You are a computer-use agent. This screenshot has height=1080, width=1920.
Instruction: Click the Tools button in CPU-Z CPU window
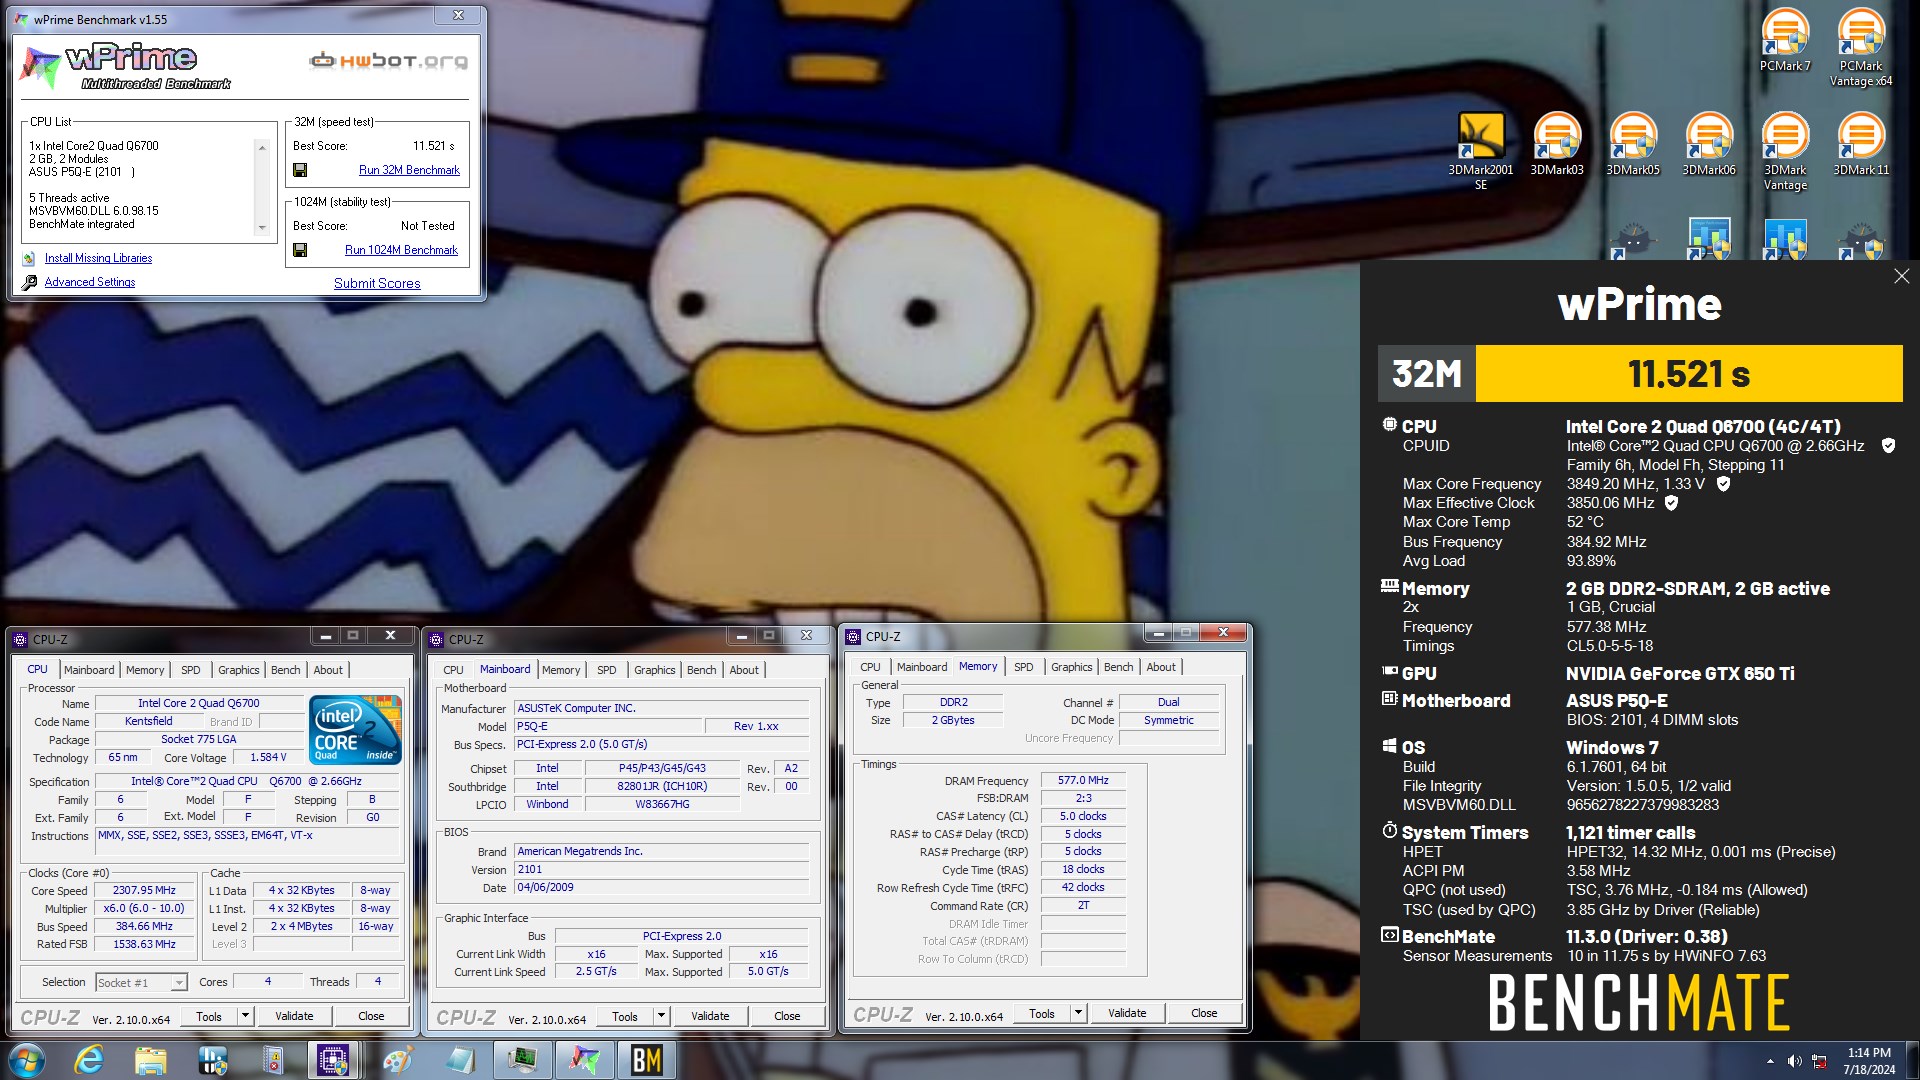(x=209, y=1016)
